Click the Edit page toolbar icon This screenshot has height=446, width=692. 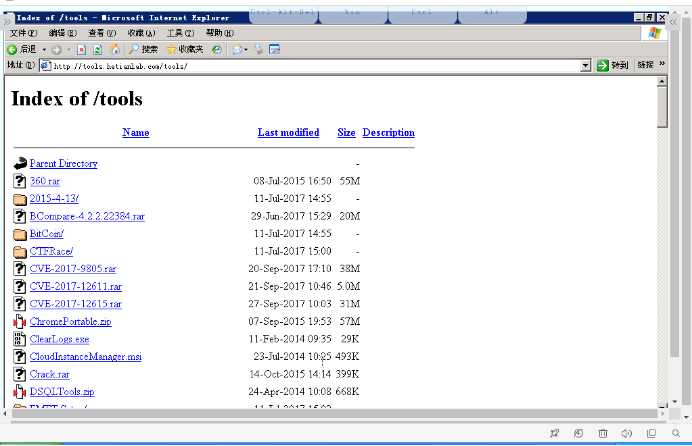coord(275,49)
